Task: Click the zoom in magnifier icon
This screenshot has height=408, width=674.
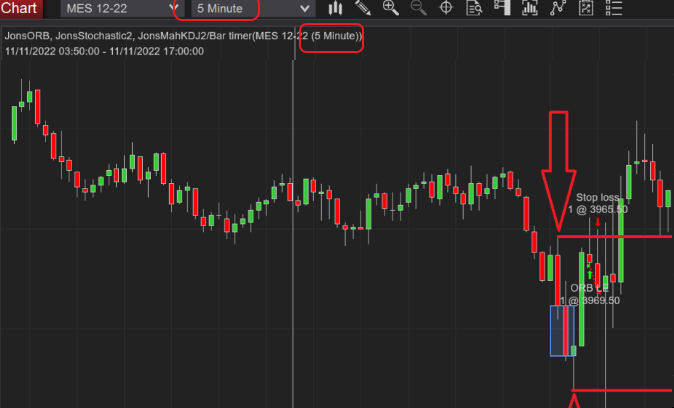Action: click(x=390, y=8)
